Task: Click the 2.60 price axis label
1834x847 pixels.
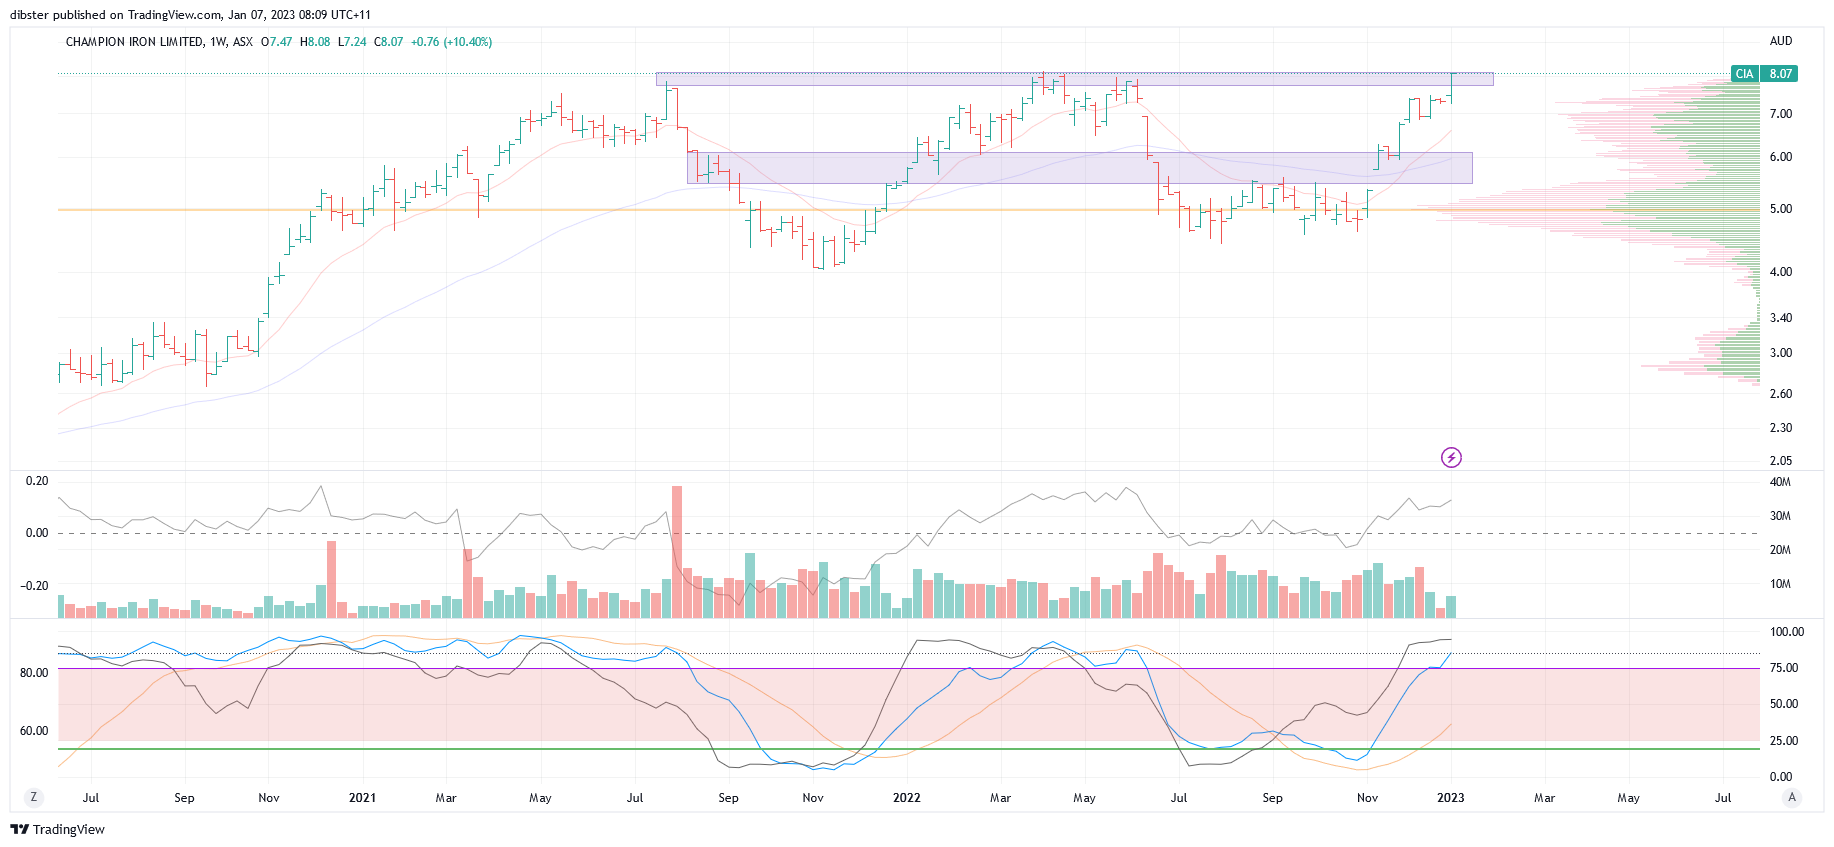Action: coord(1780,394)
